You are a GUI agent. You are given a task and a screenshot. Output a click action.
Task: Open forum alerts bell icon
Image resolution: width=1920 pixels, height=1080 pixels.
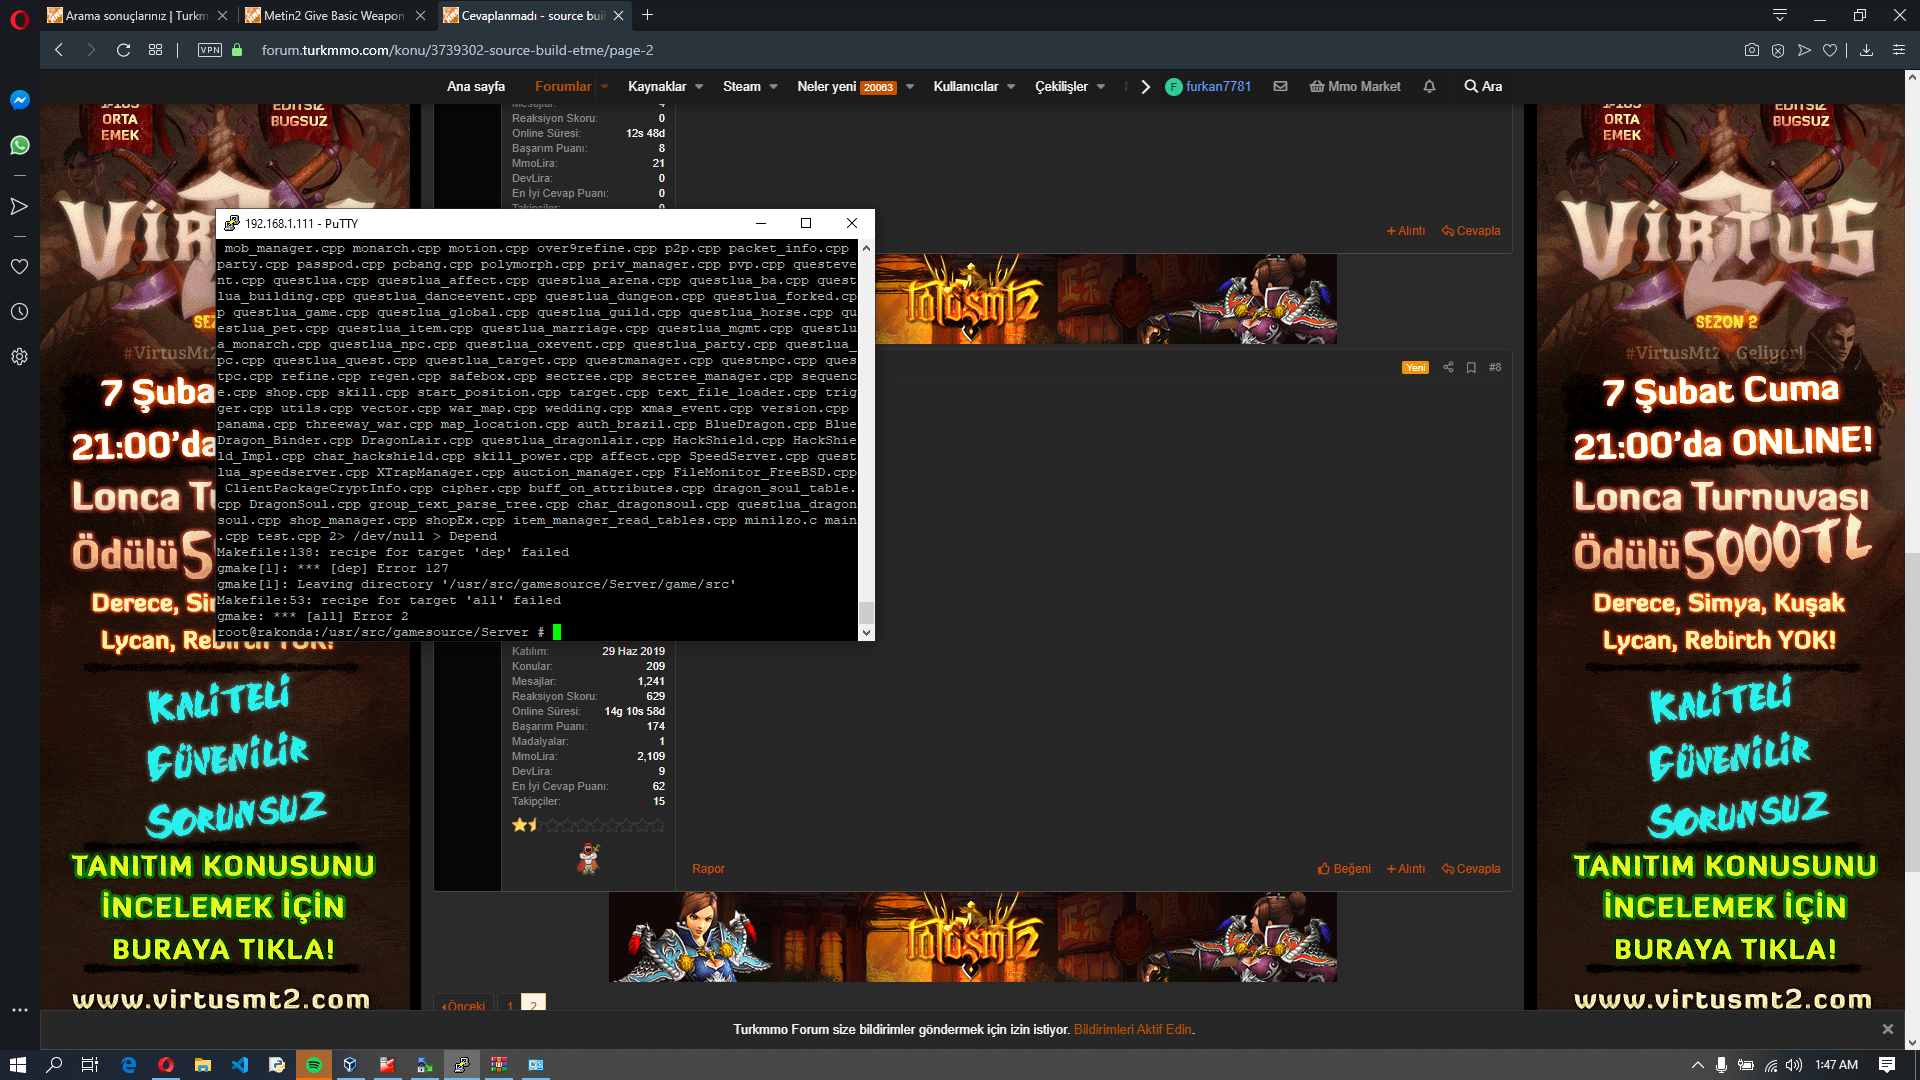pyautogui.click(x=1429, y=86)
